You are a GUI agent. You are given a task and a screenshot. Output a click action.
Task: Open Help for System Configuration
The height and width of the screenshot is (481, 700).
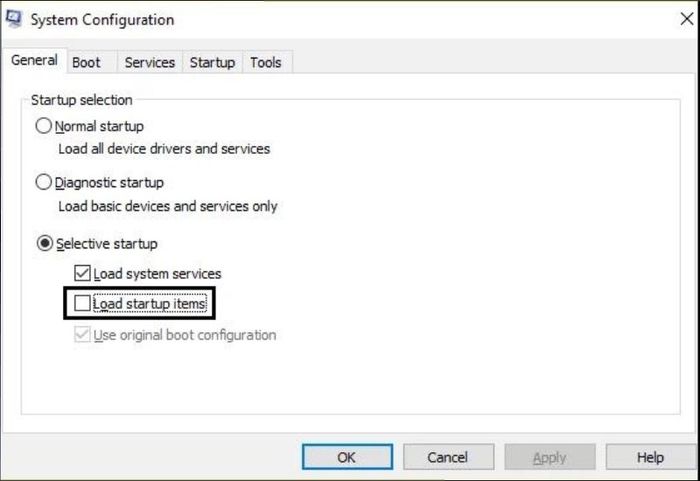(x=650, y=457)
